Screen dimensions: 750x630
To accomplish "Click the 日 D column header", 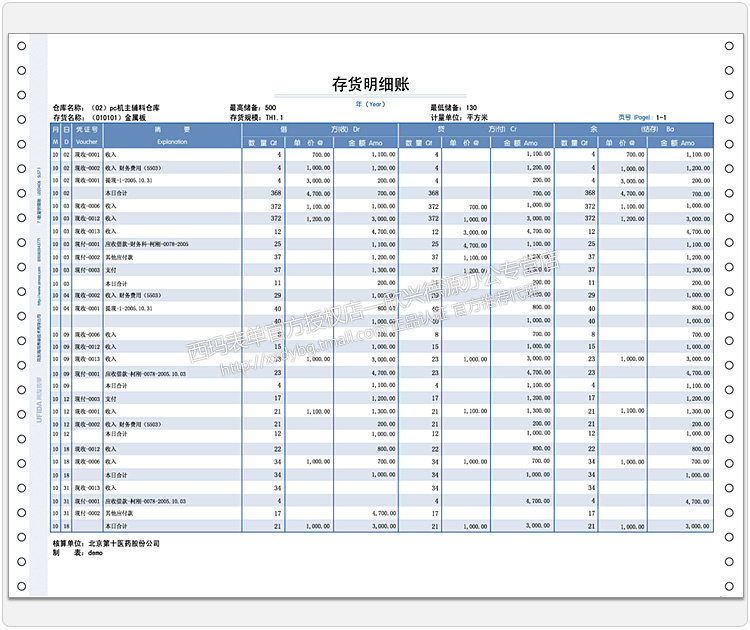I will click(66, 135).
